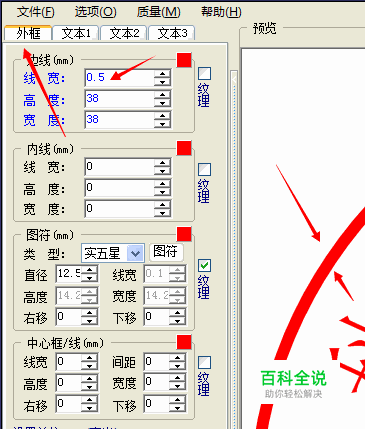Click the 边线 线宽 field showing 0.5
The image size is (365, 429).
[x=120, y=78]
